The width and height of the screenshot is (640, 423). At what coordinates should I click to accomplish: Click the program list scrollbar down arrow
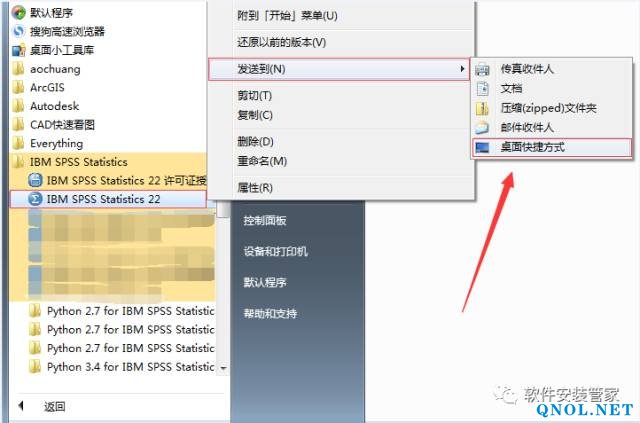(223, 368)
